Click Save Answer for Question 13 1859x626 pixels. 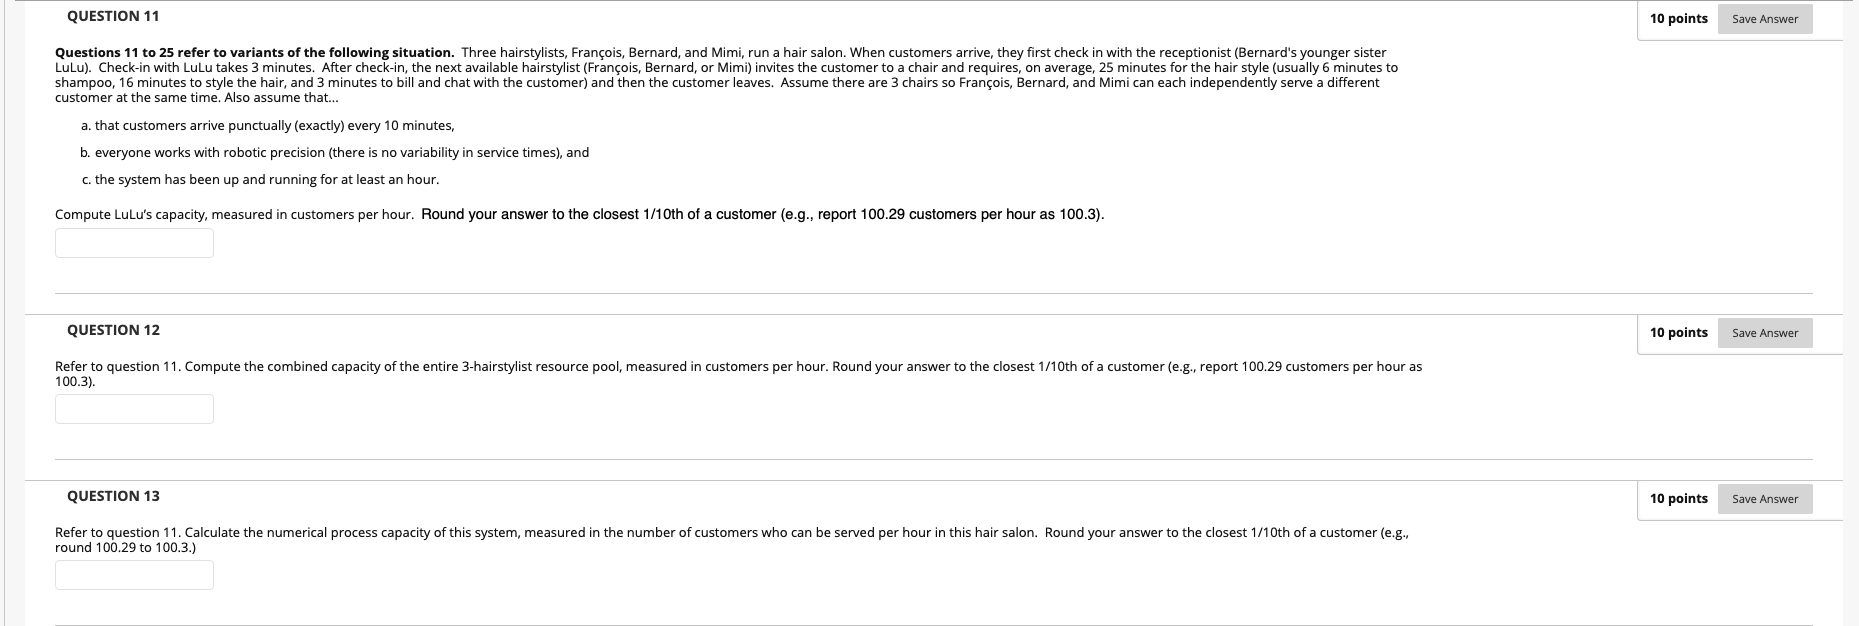tap(1763, 498)
